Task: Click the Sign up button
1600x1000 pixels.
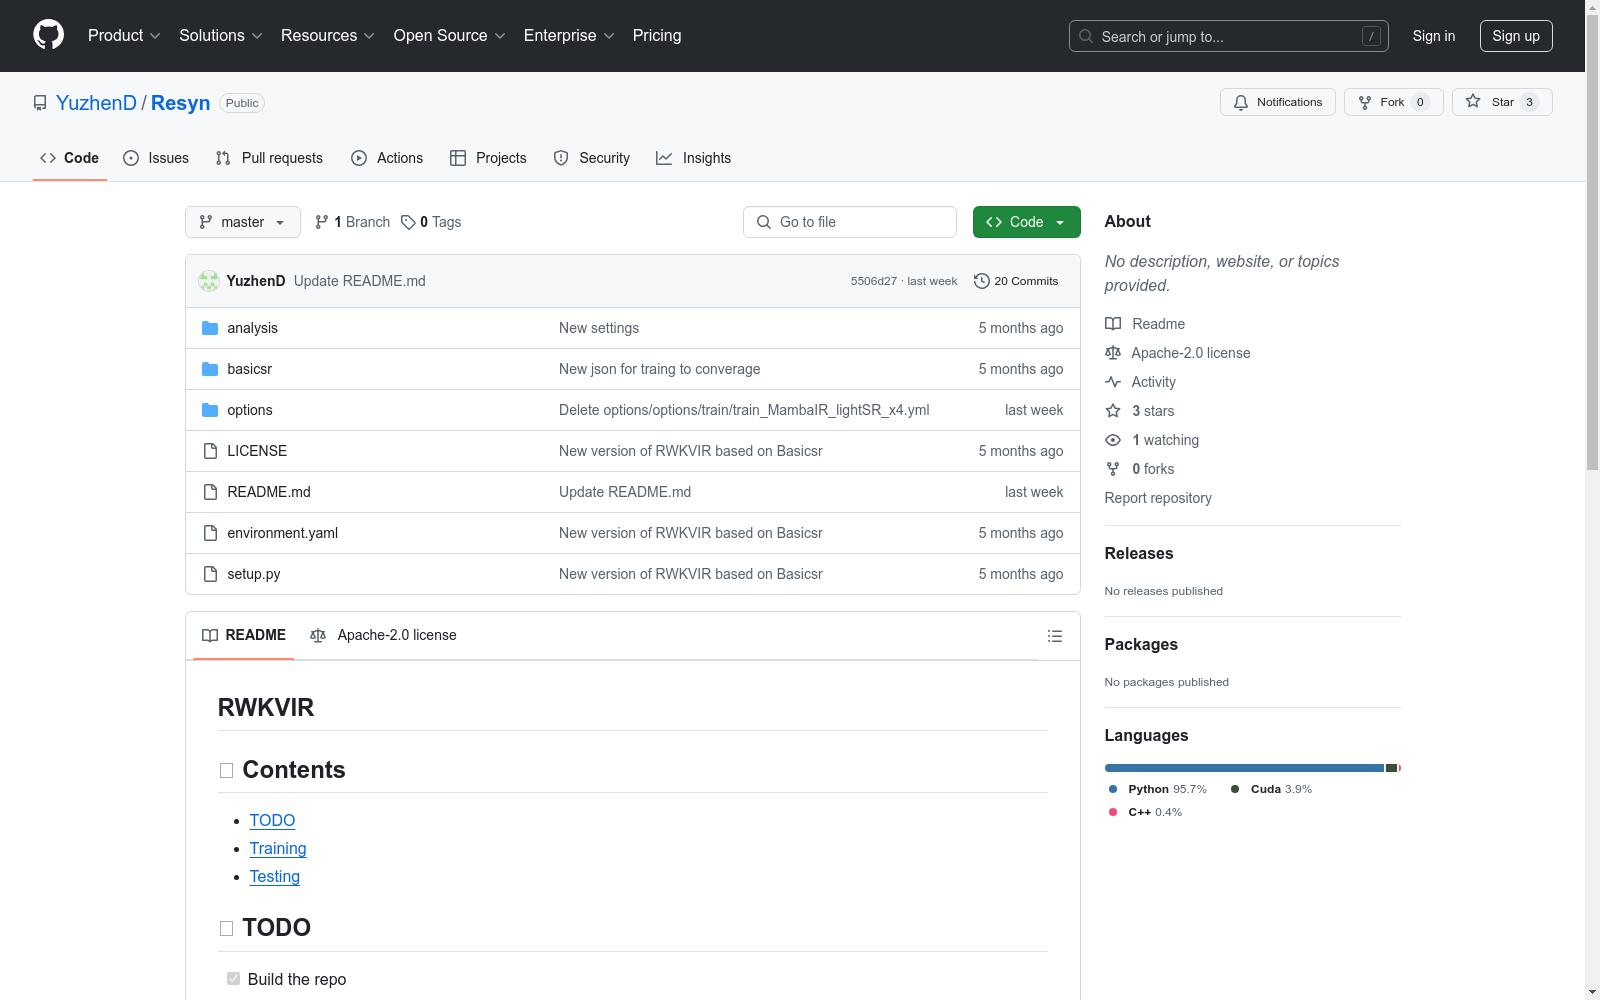Action: pos(1516,36)
